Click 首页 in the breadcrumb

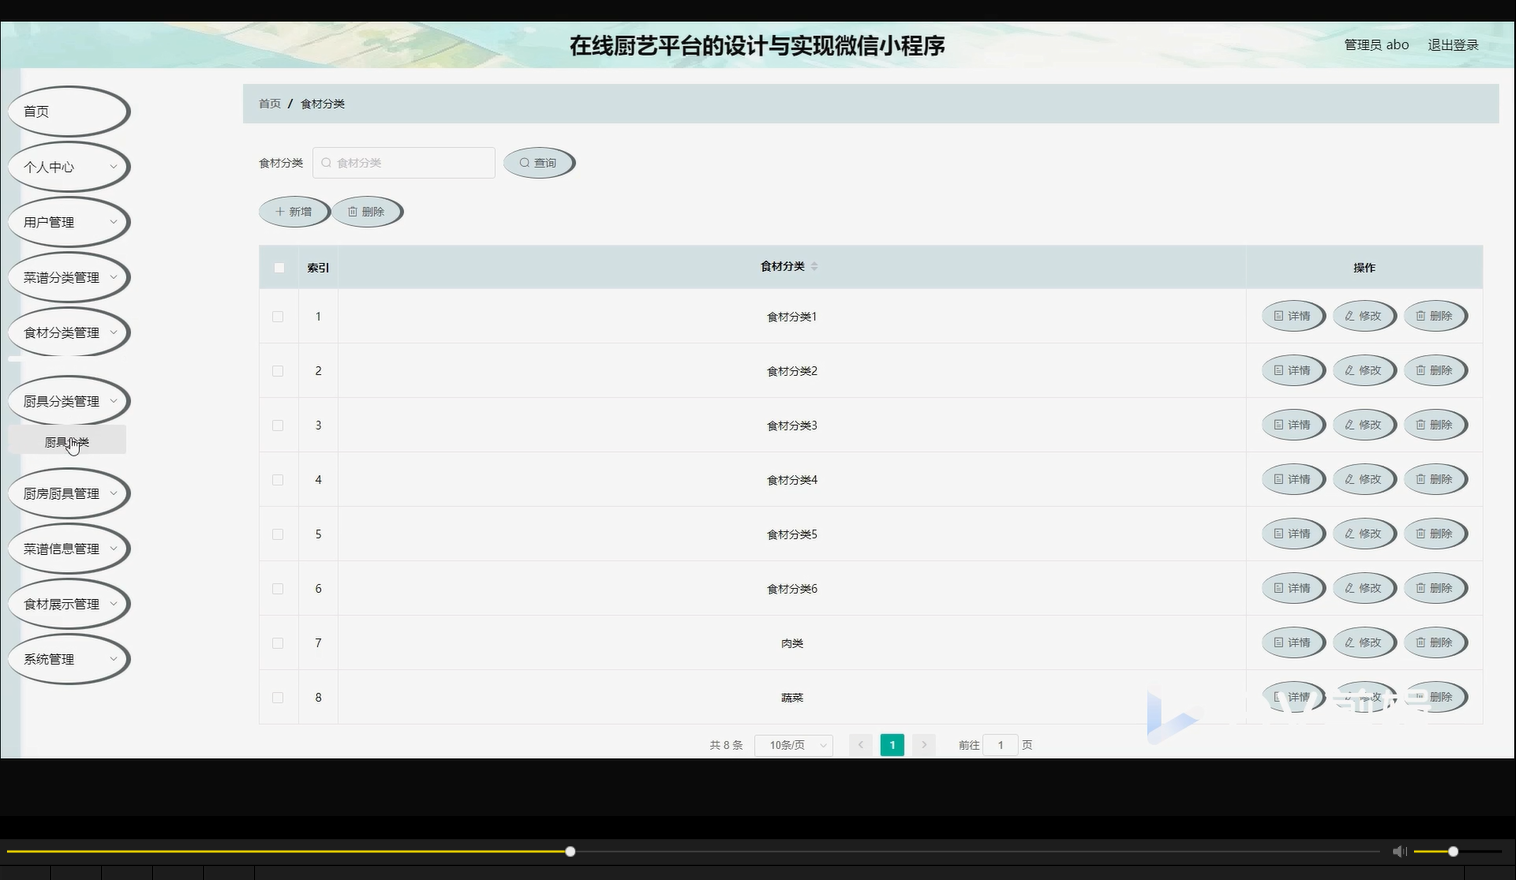[x=270, y=104]
